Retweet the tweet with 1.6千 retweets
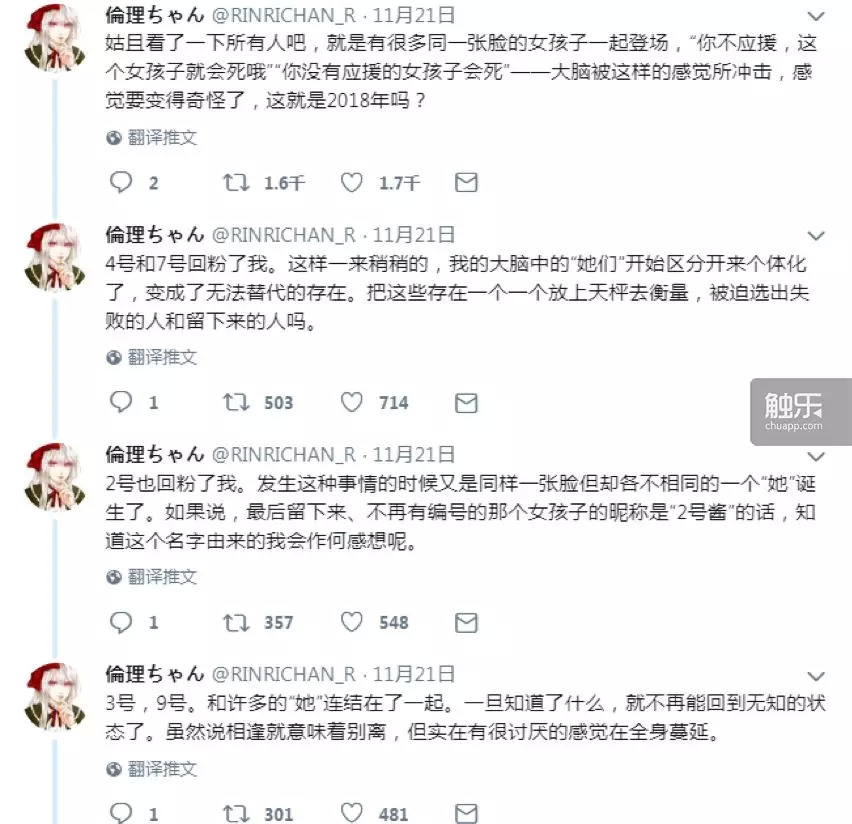Viewport: 852px width, 824px height. point(236,183)
